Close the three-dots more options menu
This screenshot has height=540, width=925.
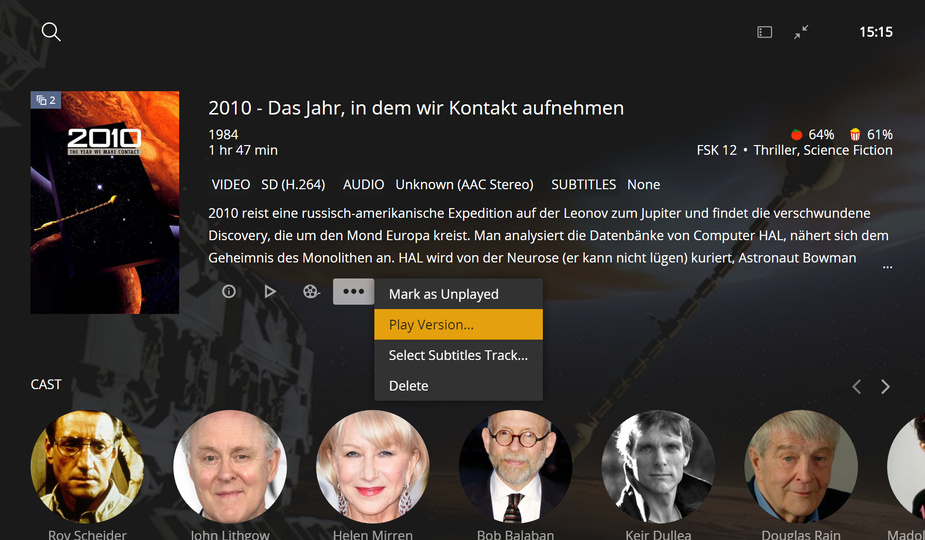coord(353,292)
